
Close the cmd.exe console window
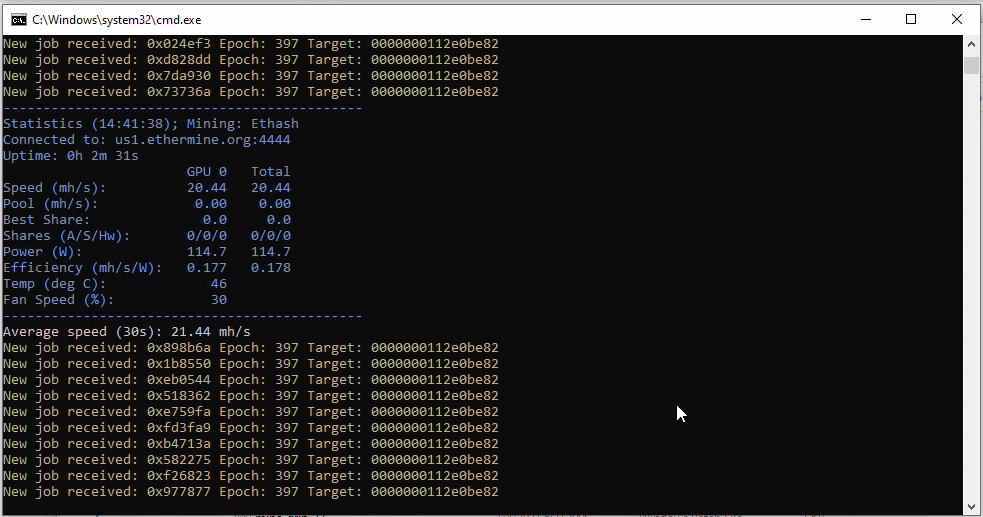coord(957,19)
